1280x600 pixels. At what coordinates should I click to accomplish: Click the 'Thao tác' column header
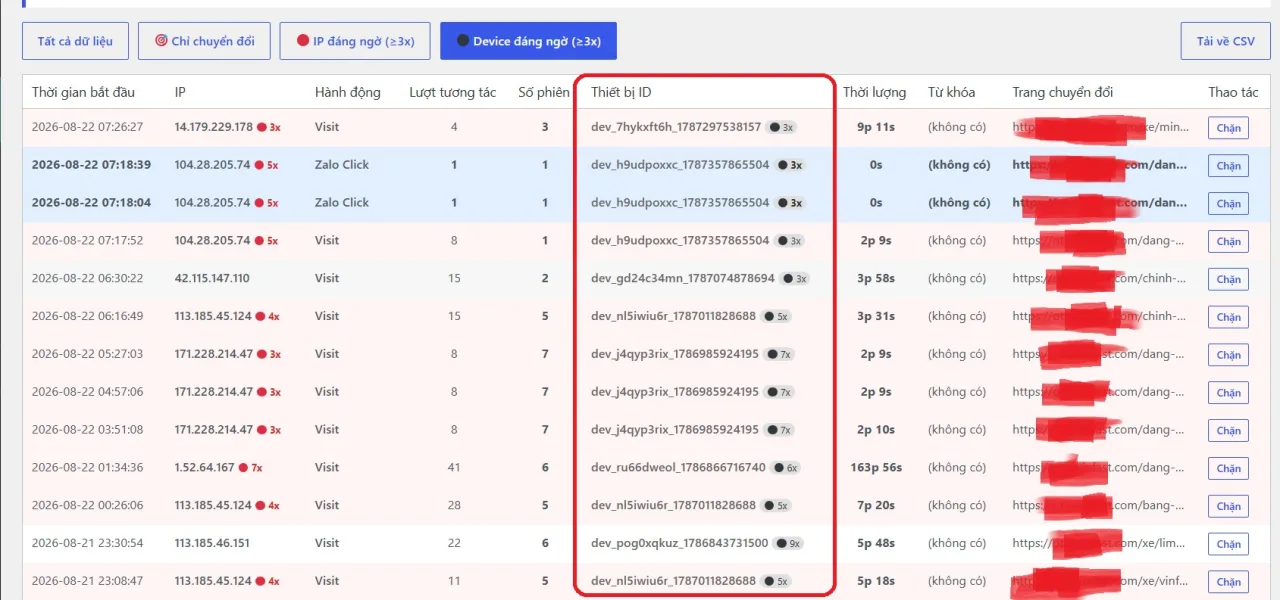(x=1233, y=92)
